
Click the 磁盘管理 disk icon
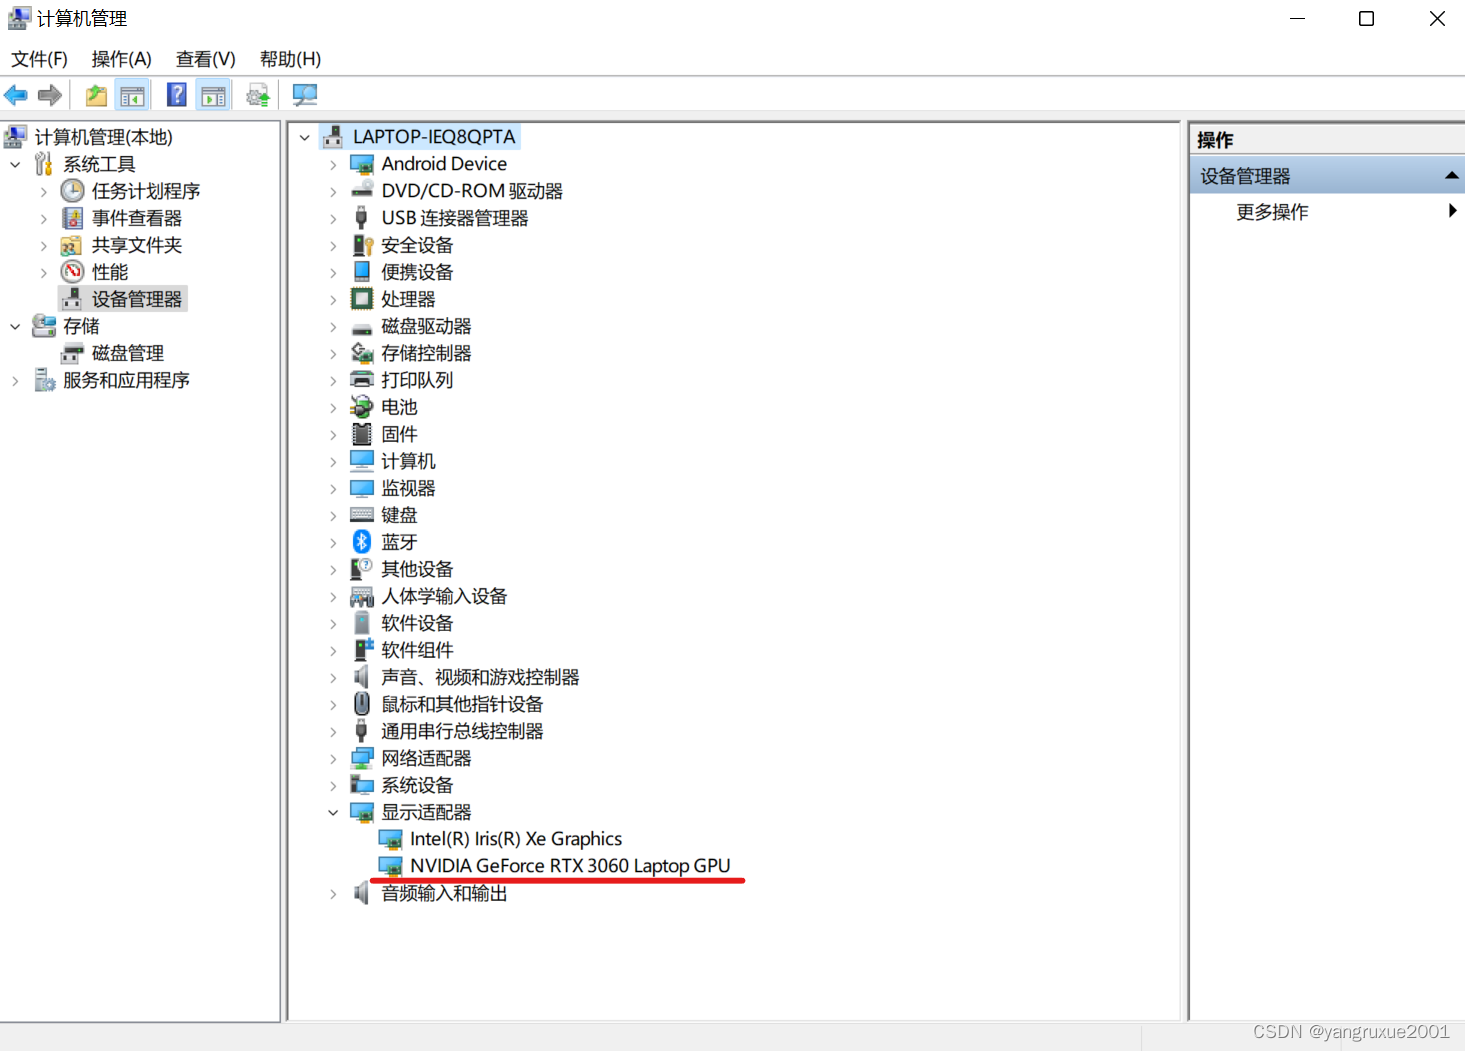pos(73,353)
